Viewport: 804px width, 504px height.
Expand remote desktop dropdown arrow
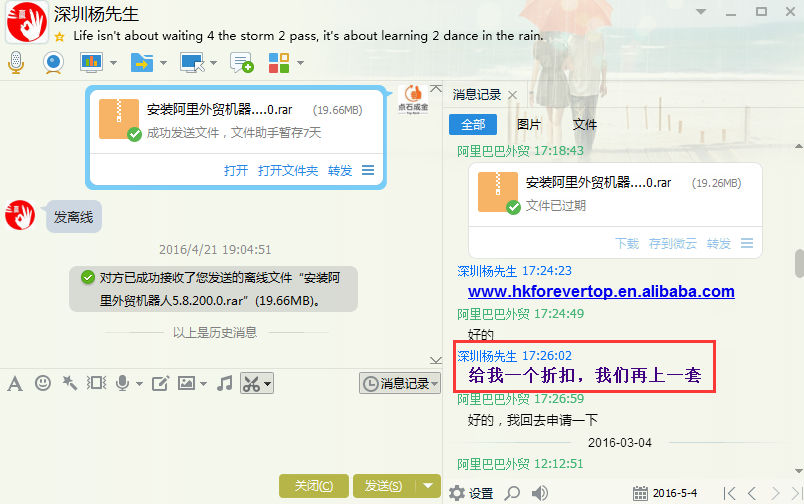click(214, 63)
